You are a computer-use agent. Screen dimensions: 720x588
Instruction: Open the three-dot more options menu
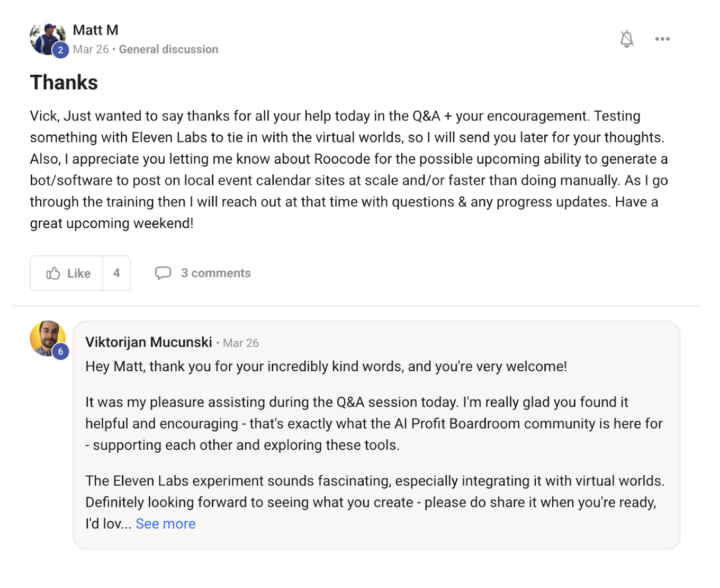point(662,39)
